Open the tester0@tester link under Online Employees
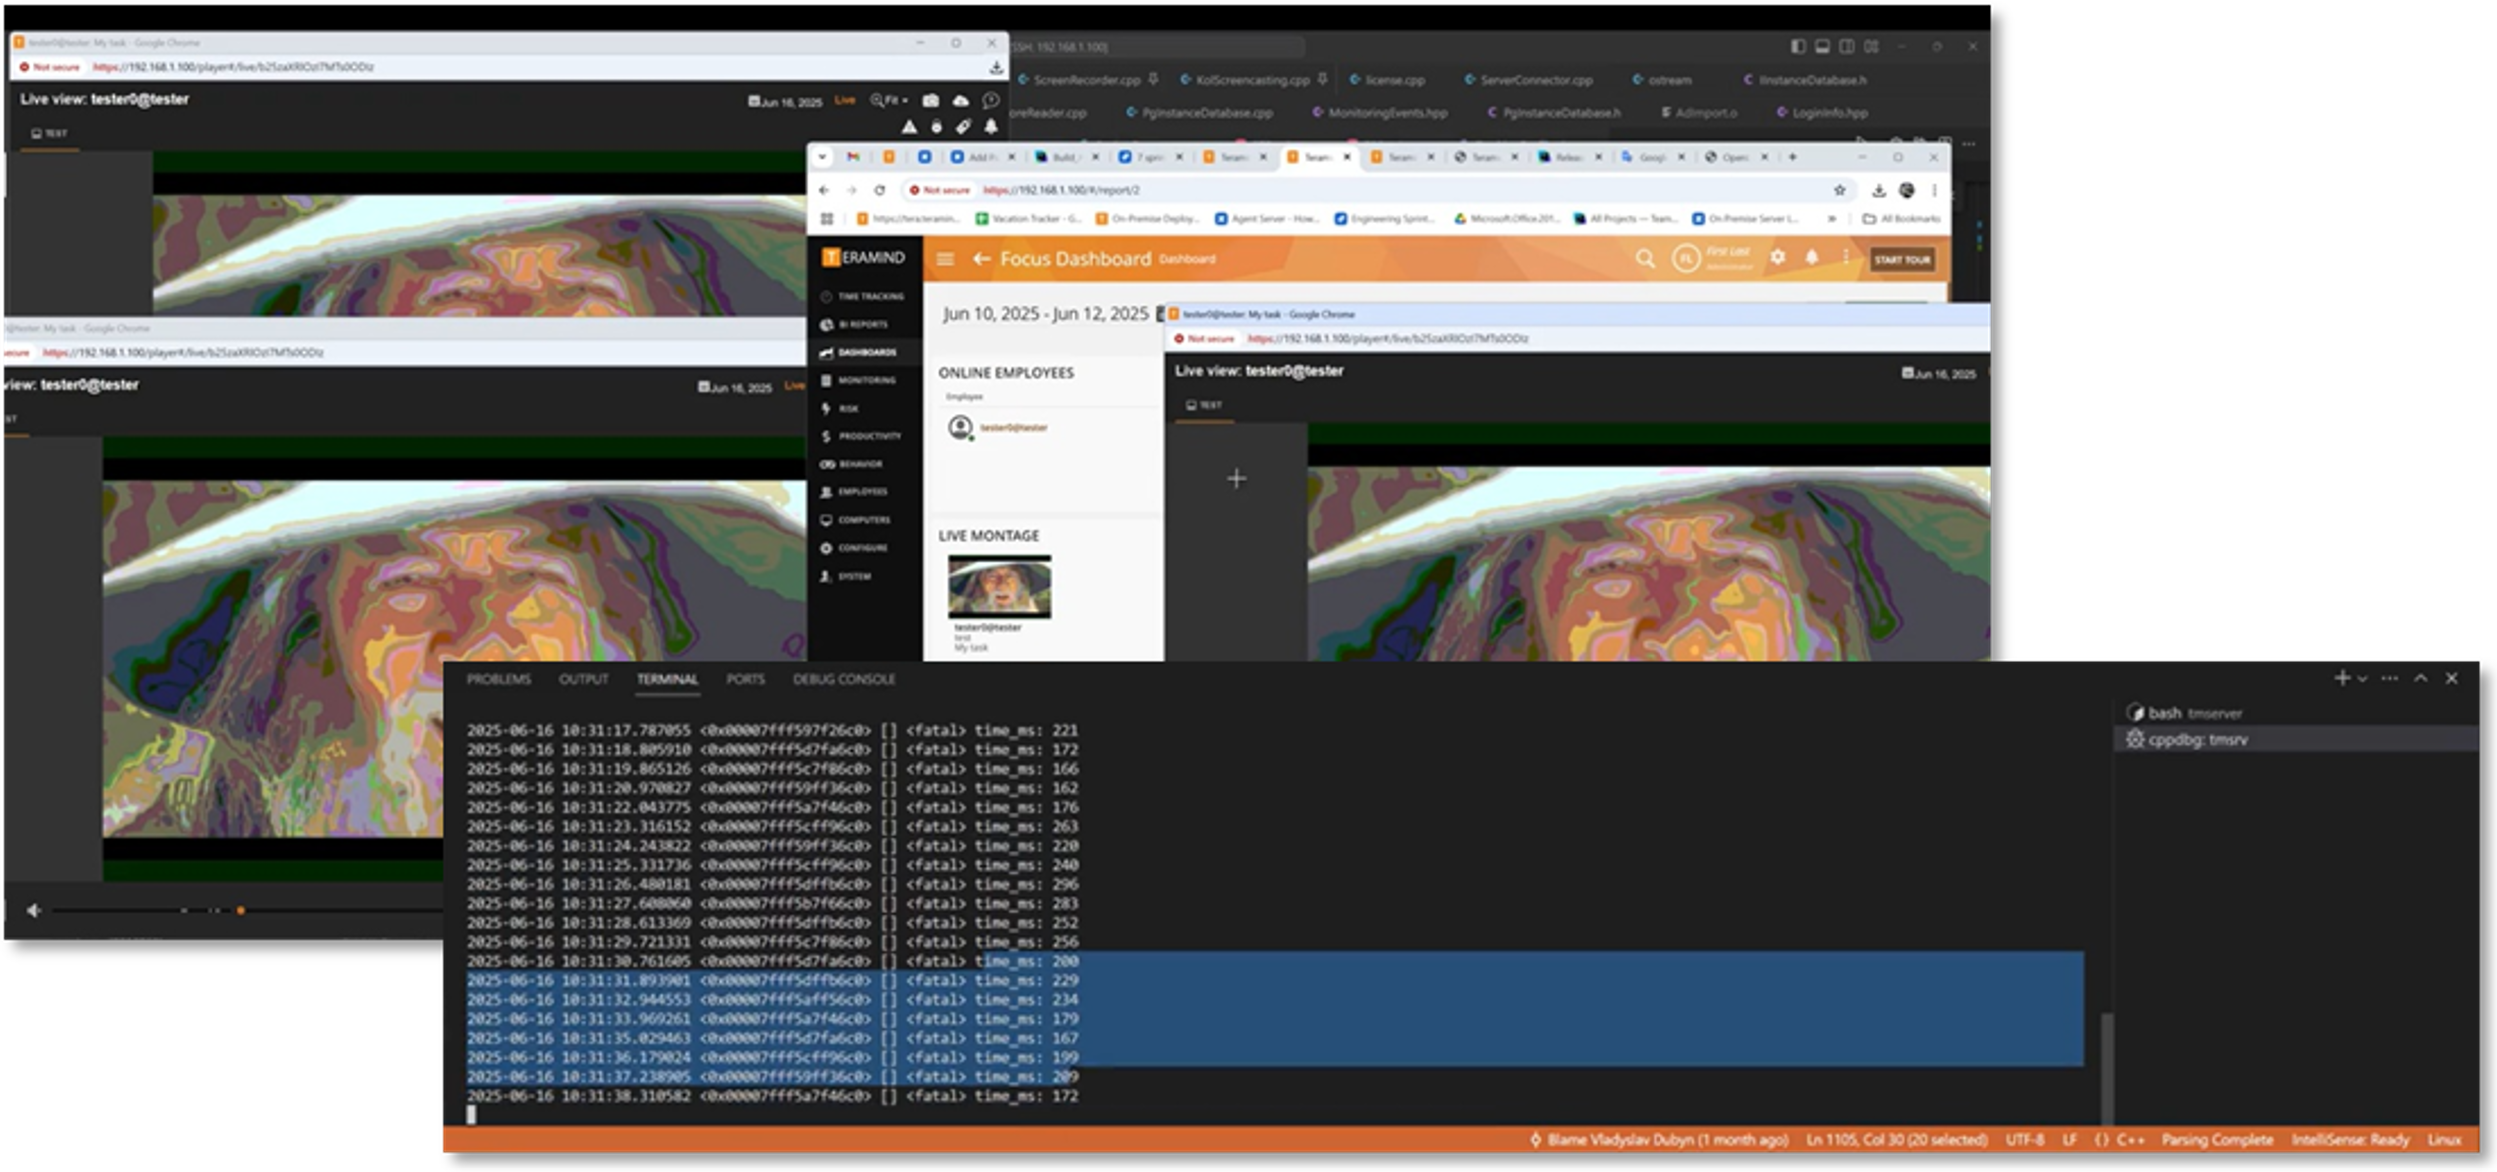 (x=1013, y=428)
